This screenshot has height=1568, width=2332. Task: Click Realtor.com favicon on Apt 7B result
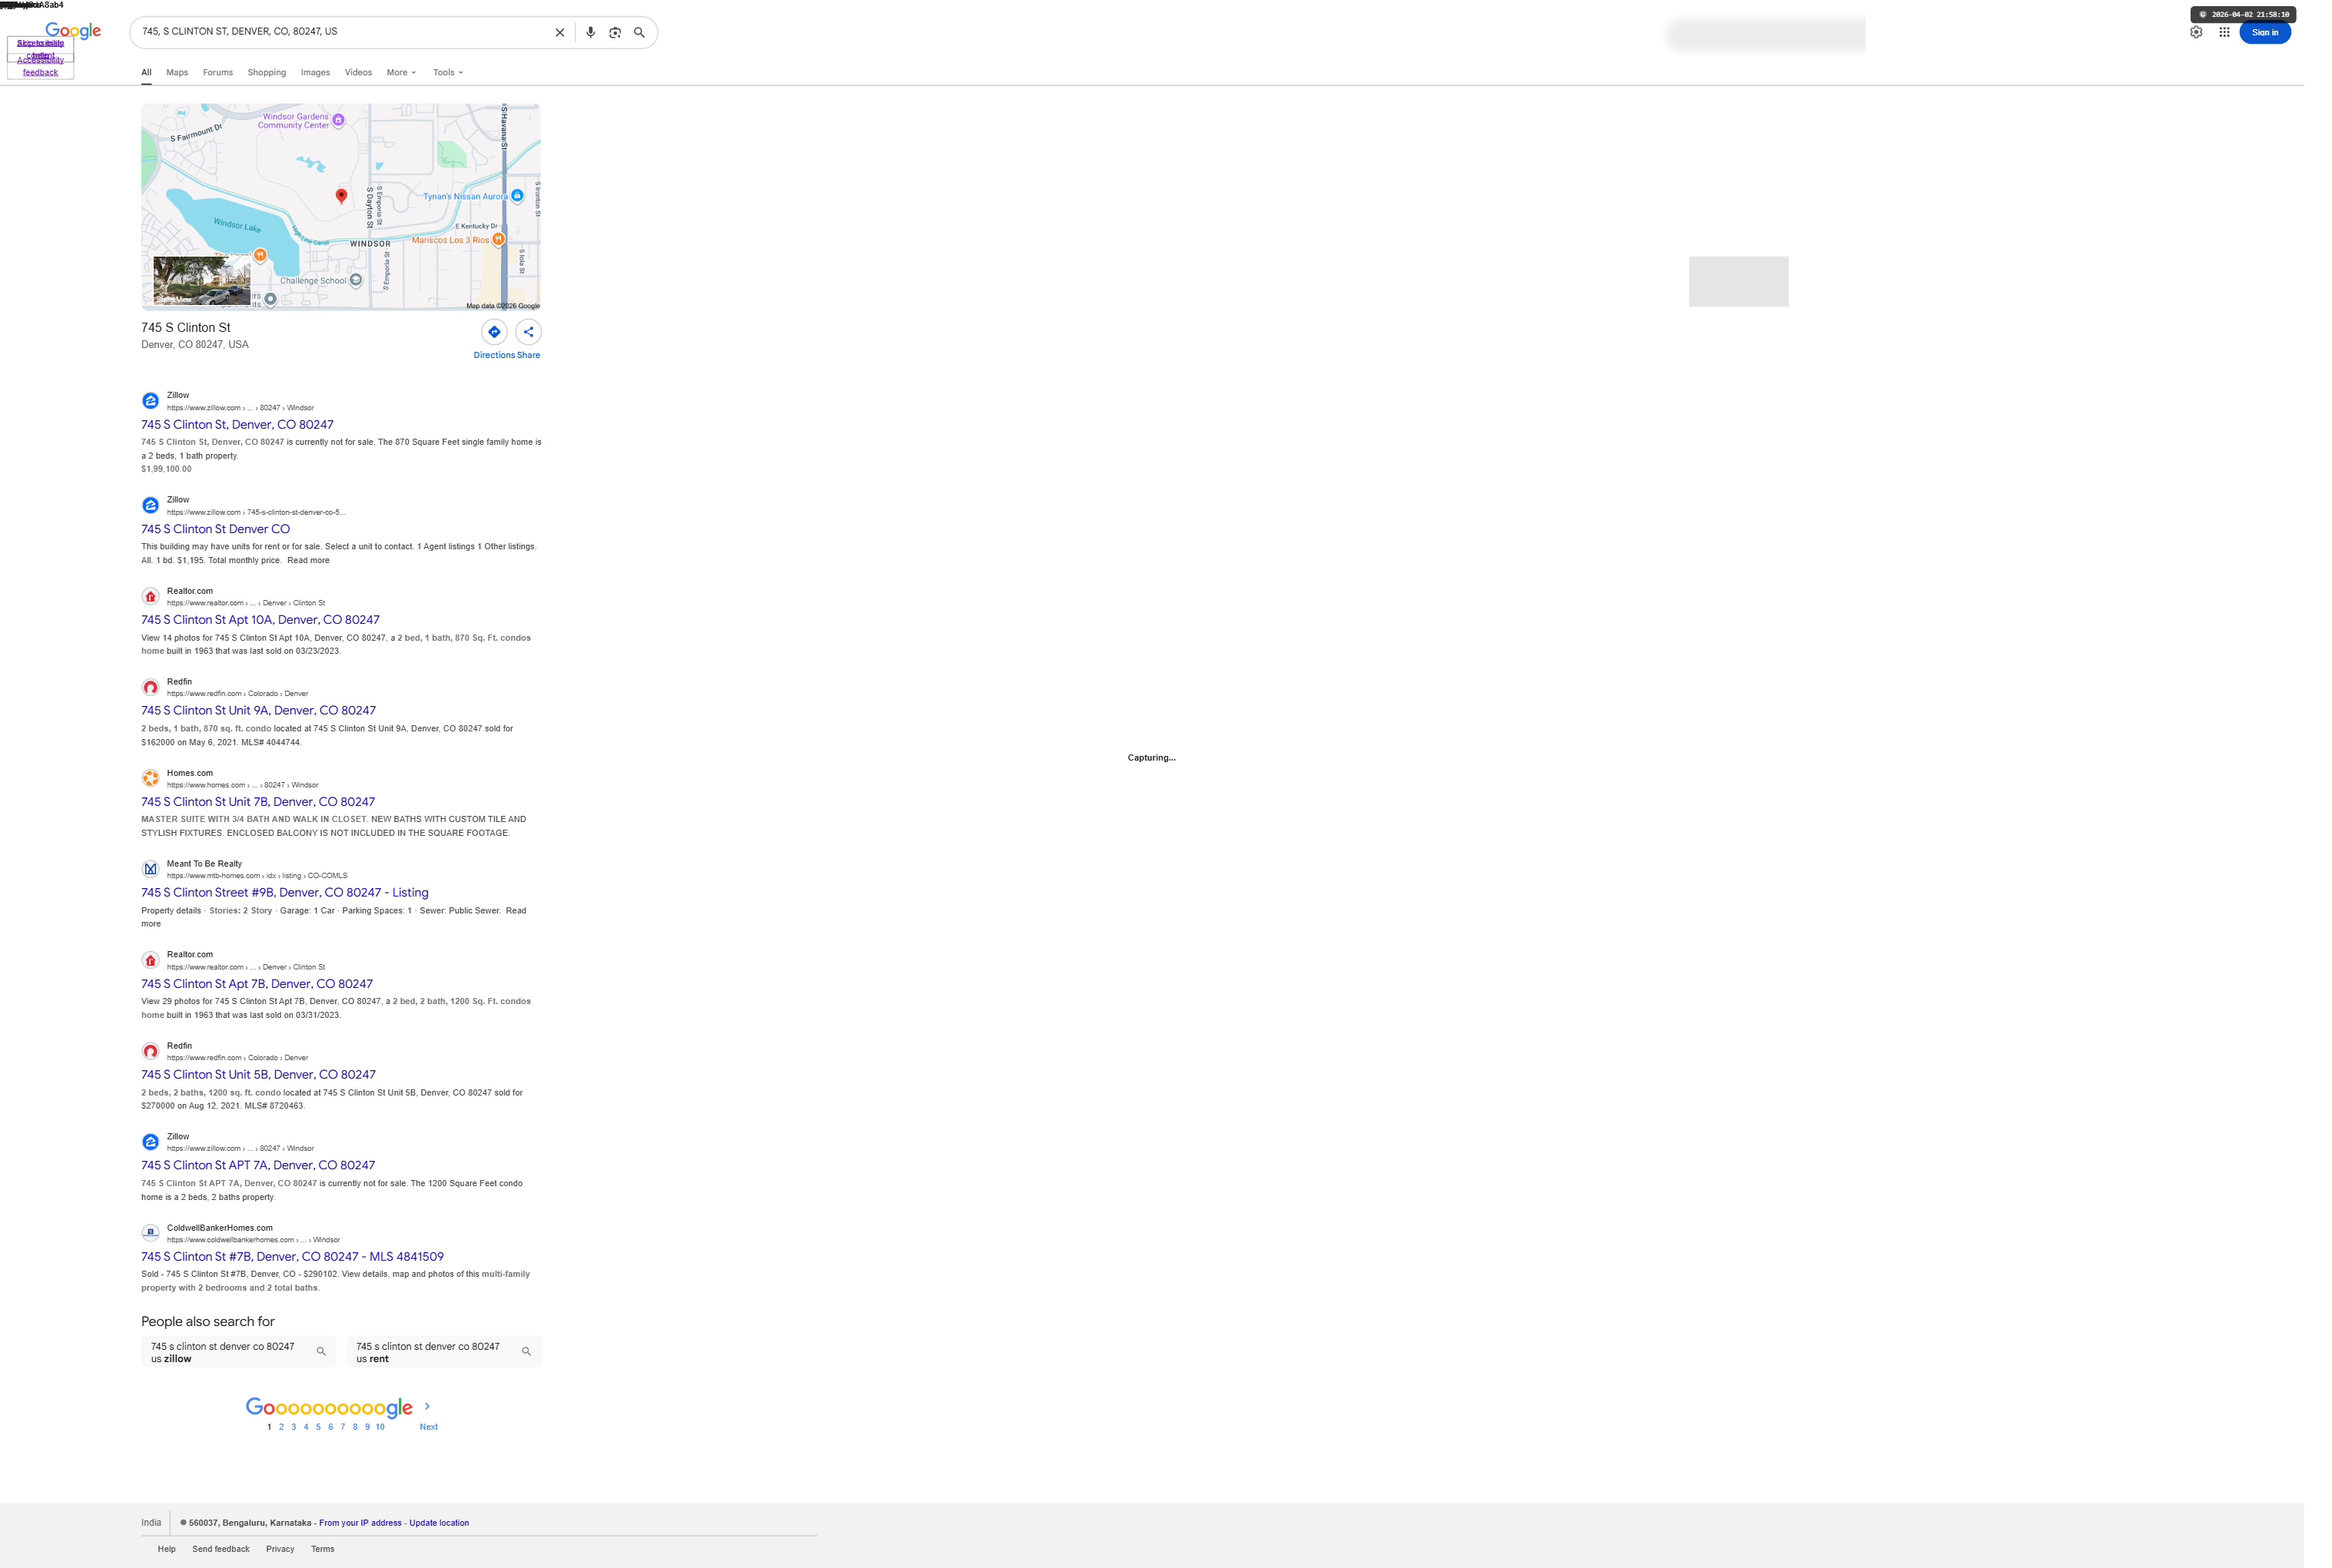coord(150,961)
